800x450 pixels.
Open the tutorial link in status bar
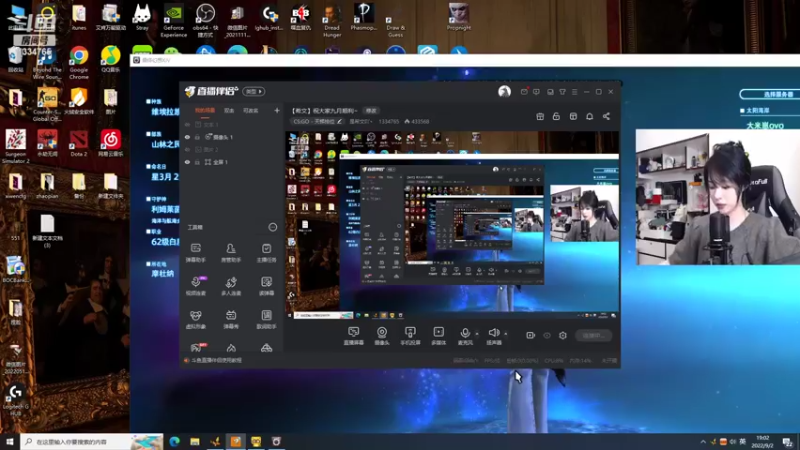click(x=216, y=360)
